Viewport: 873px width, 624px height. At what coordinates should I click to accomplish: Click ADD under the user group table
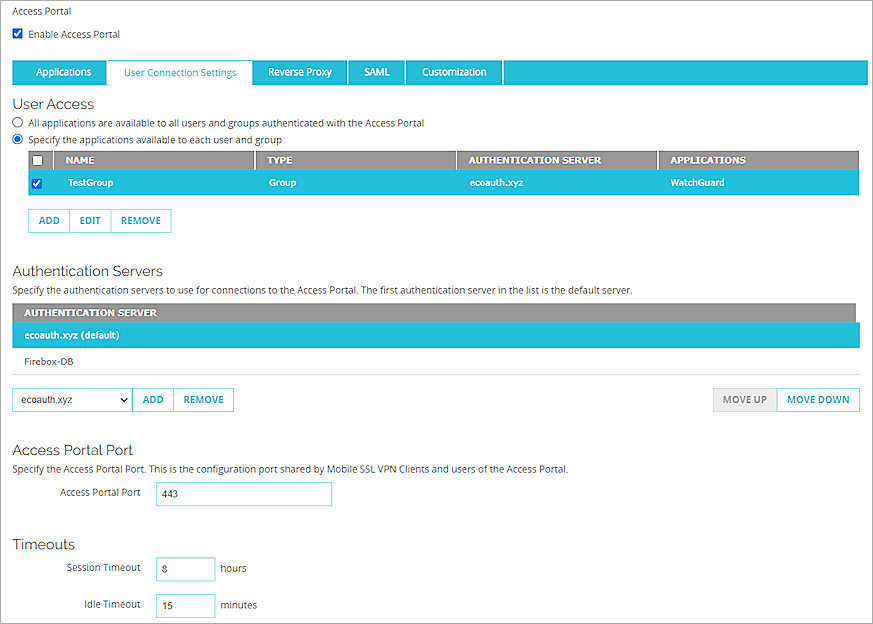[48, 220]
